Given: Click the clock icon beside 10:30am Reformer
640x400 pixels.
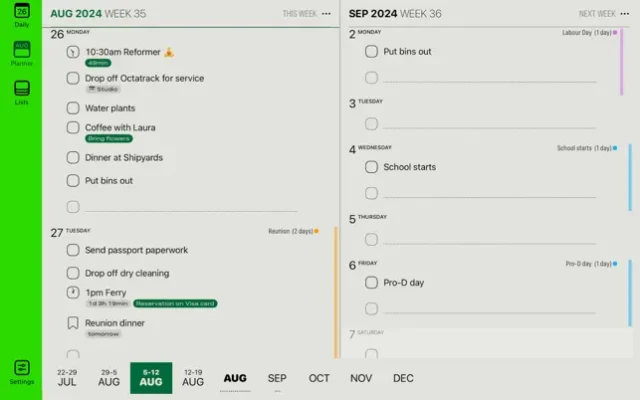Looking at the screenshot, I should click(73, 52).
